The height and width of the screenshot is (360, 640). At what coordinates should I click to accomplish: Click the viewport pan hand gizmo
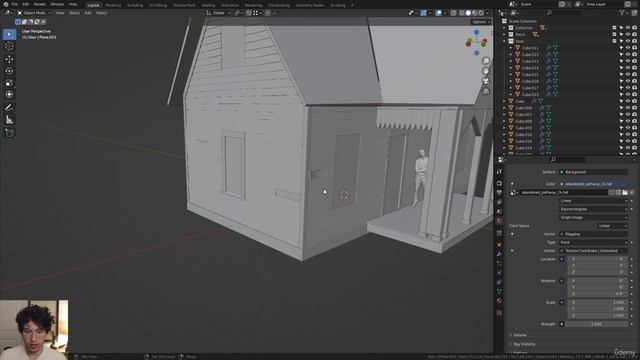click(486, 71)
